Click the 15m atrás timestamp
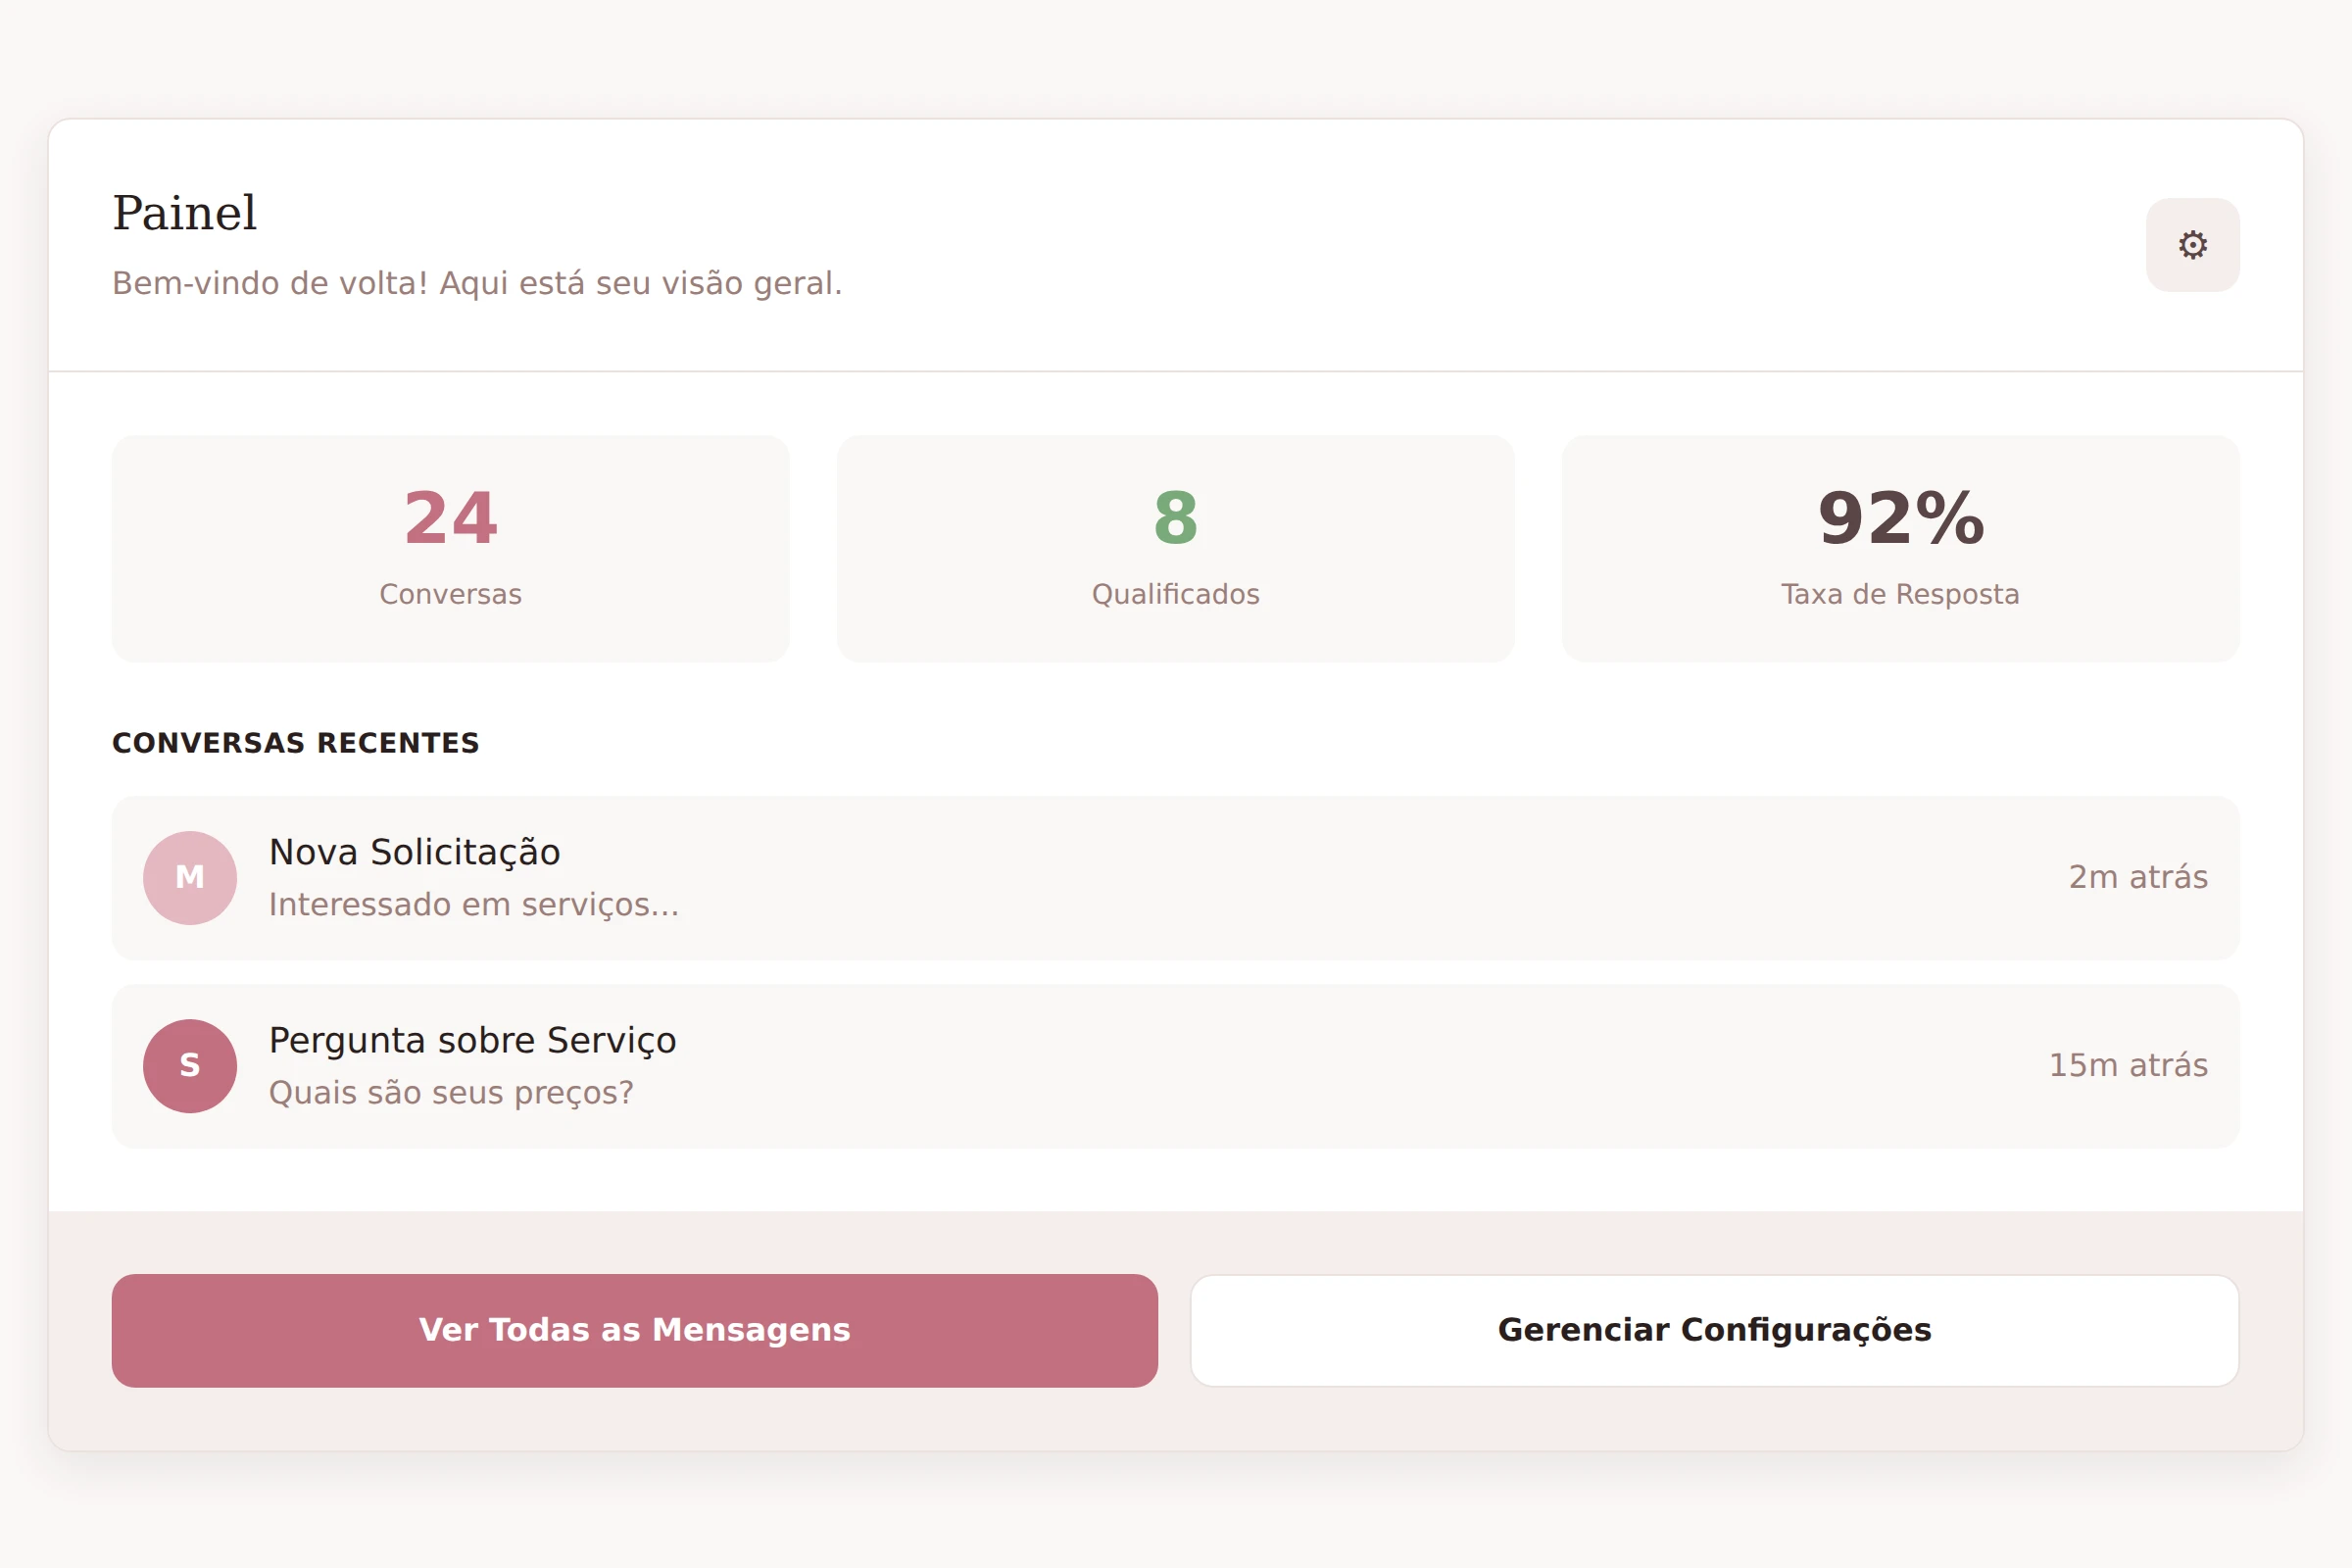The height and width of the screenshot is (1568, 2352). 2128,1065
